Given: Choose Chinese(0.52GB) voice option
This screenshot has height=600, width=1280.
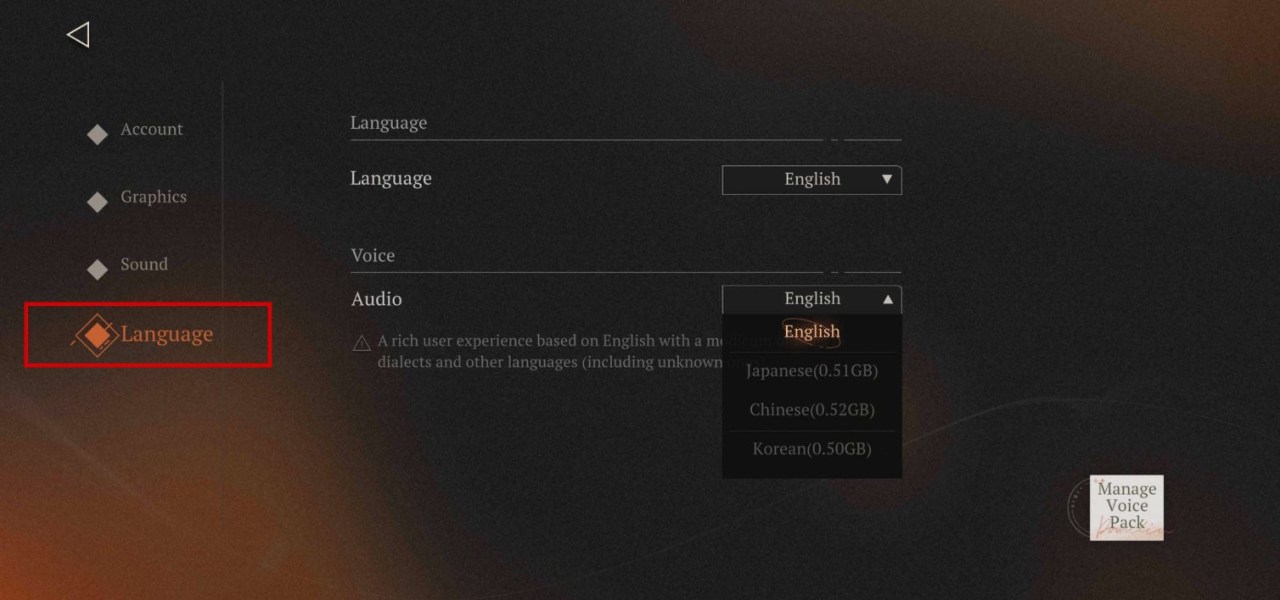Looking at the screenshot, I should click(811, 410).
